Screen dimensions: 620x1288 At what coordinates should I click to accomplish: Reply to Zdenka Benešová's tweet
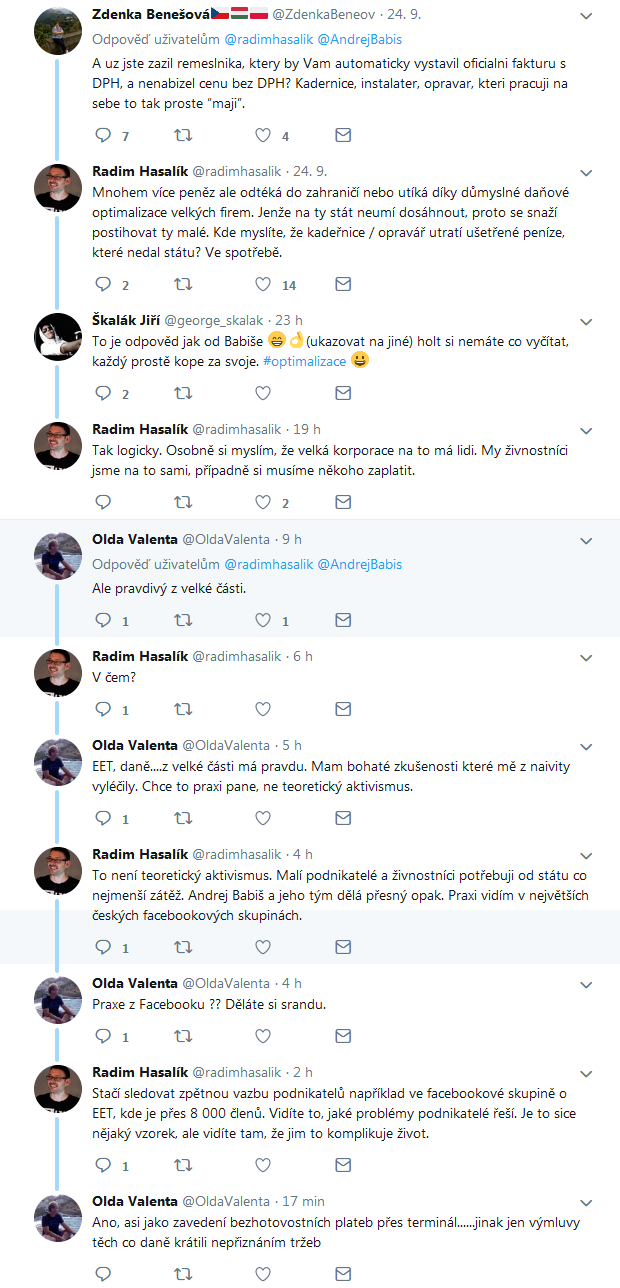pos(102,135)
